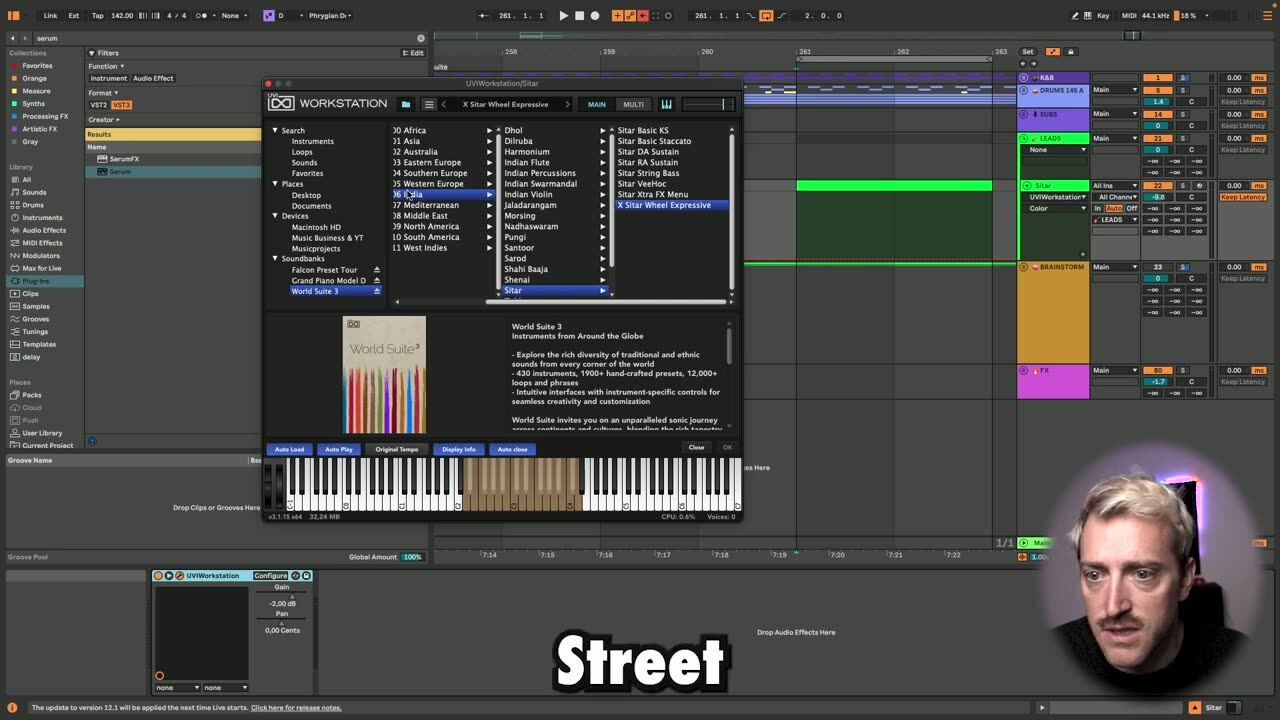Enable Keep Latency on Sitar track
Viewport: 1280px width, 720px height.
[1244, 197]
